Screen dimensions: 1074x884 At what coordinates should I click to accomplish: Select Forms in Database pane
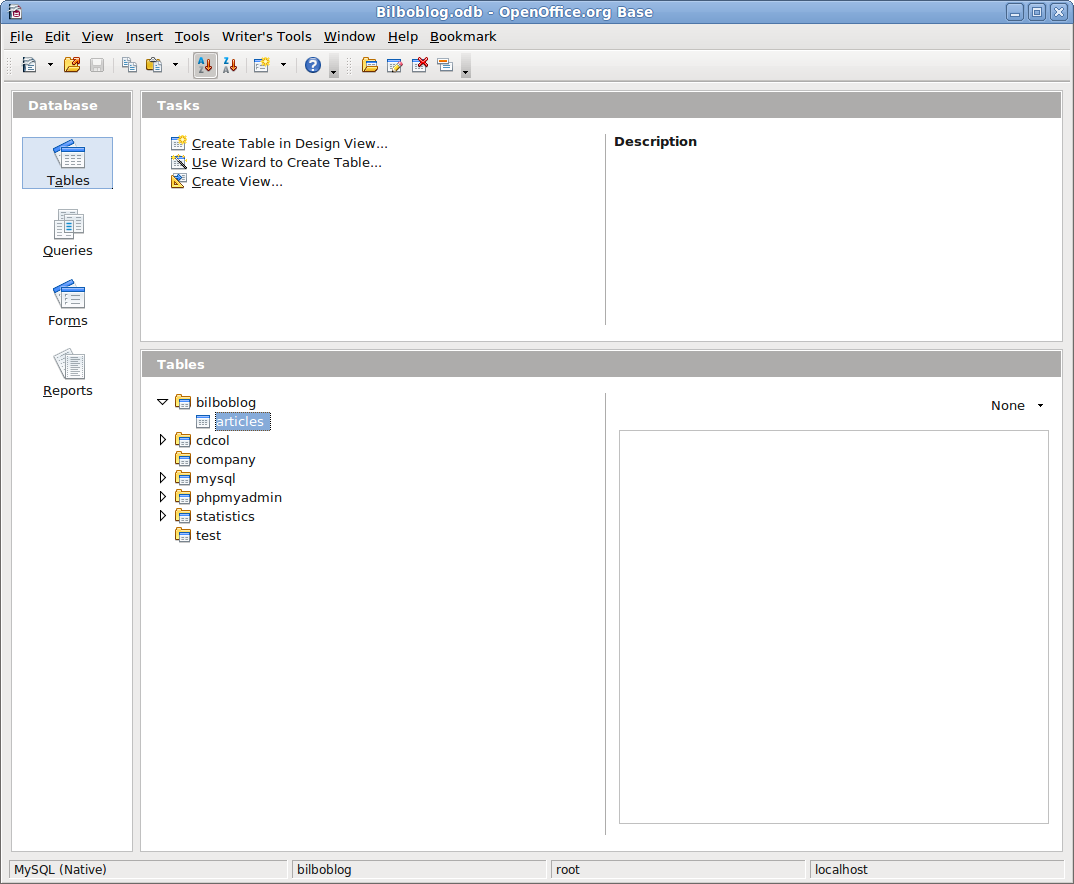point(68,303)
